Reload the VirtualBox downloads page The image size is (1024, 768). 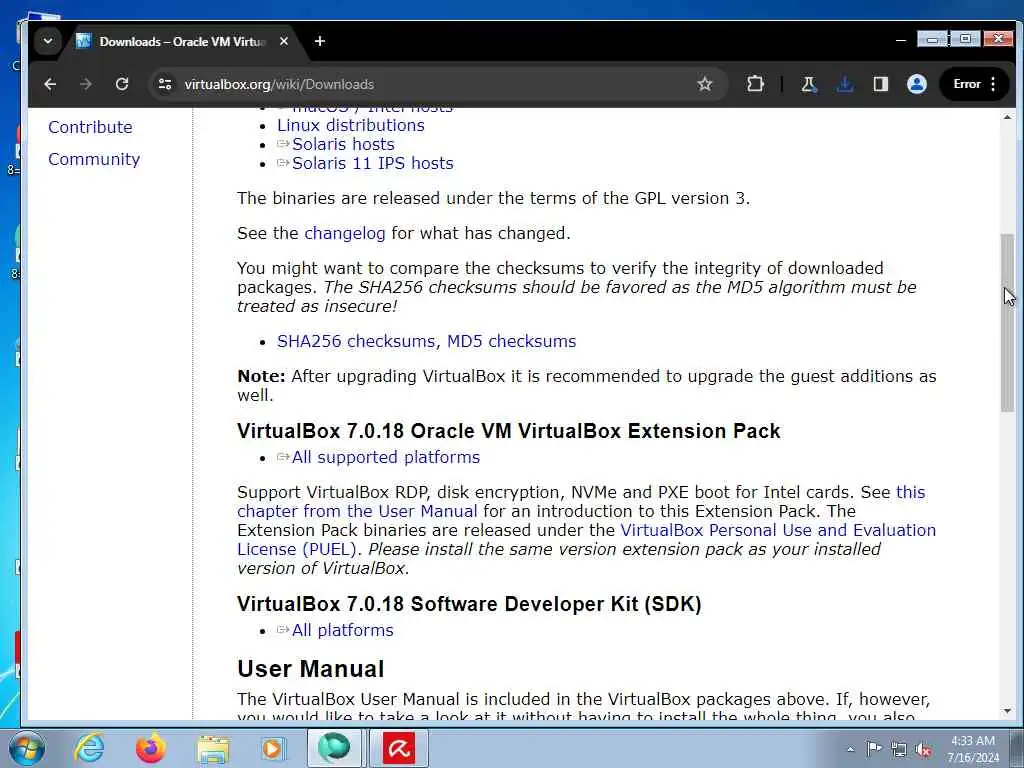(x=122, y=84)
